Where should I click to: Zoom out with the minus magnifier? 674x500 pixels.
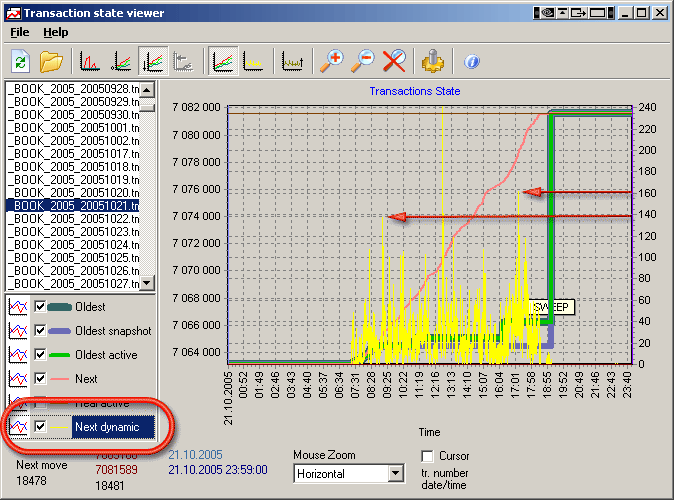click(363, 61)
